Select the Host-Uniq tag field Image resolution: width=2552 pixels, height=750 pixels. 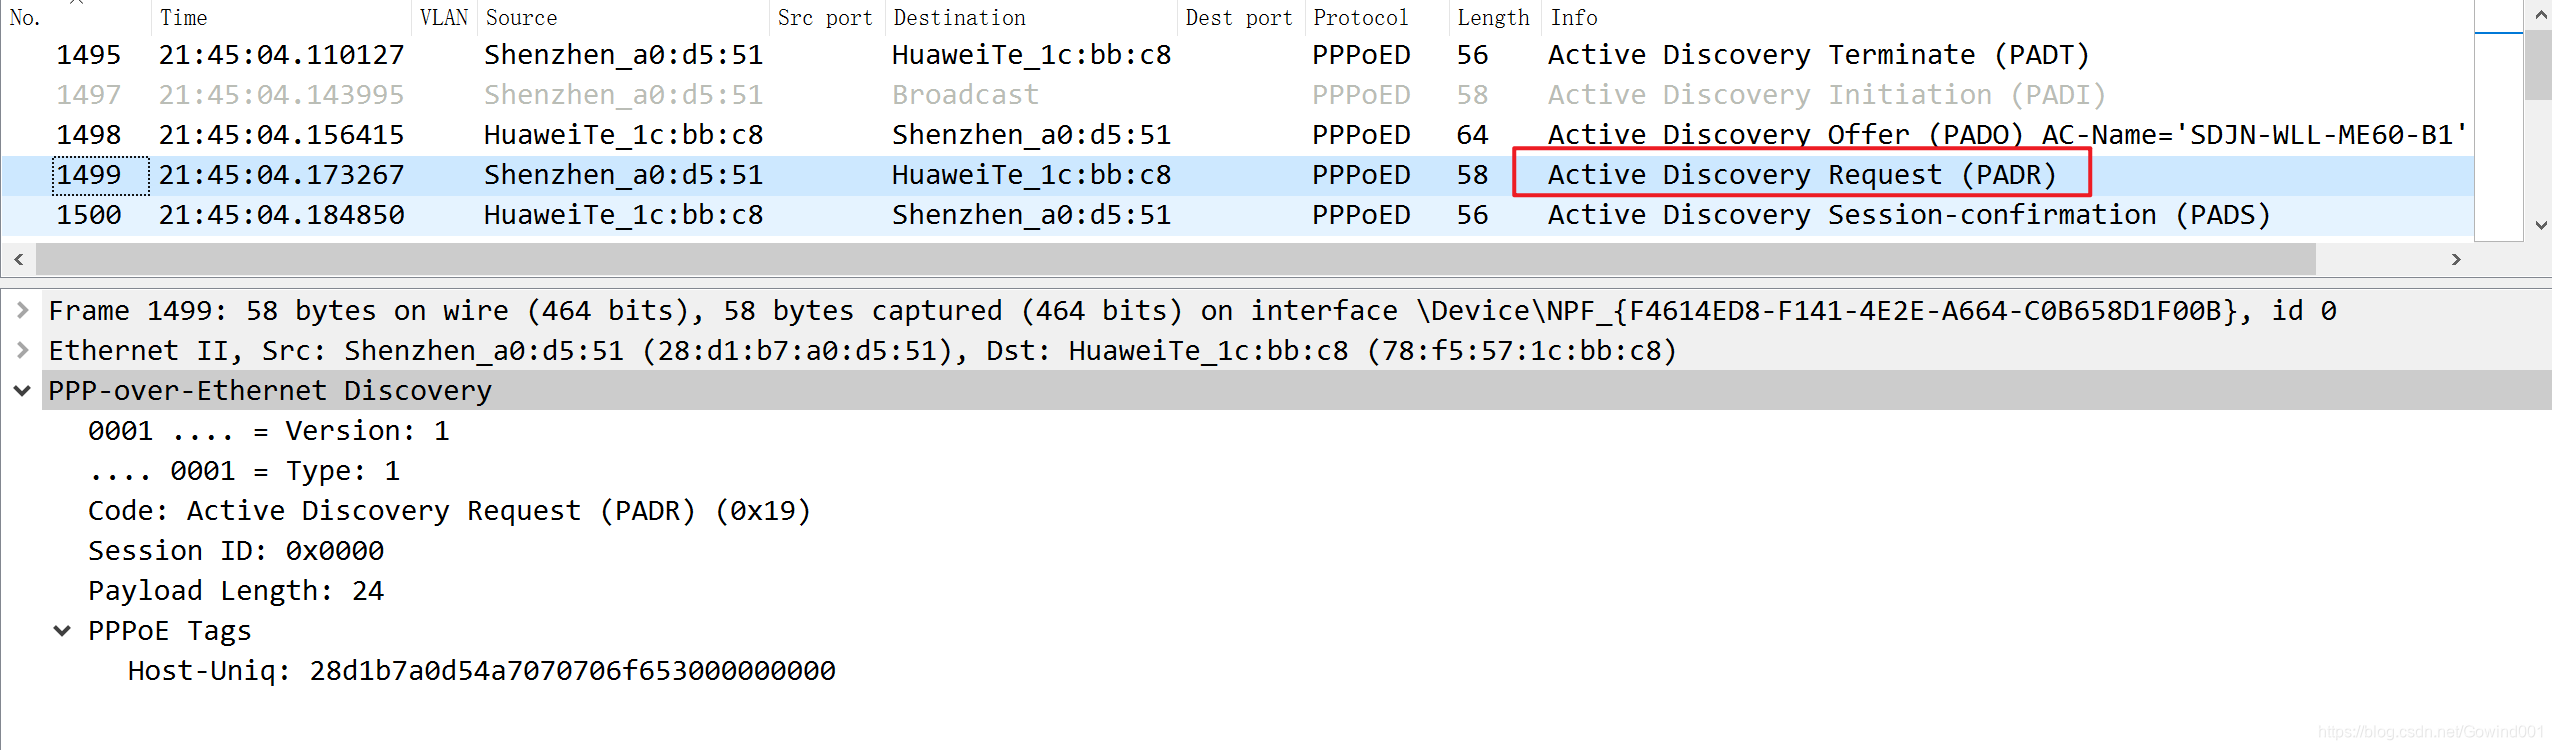point(481,671)
